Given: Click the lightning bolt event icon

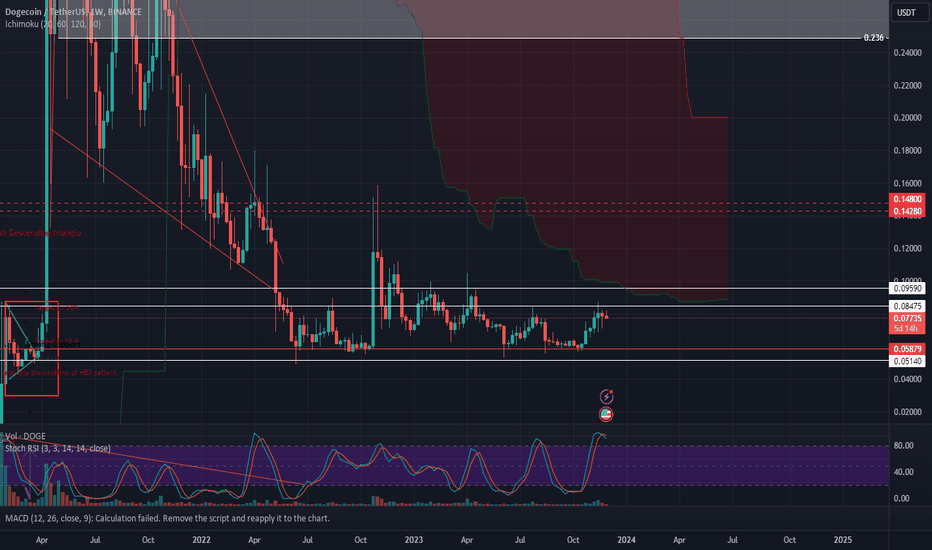Looking at the screenshot, I should point(606,397).
